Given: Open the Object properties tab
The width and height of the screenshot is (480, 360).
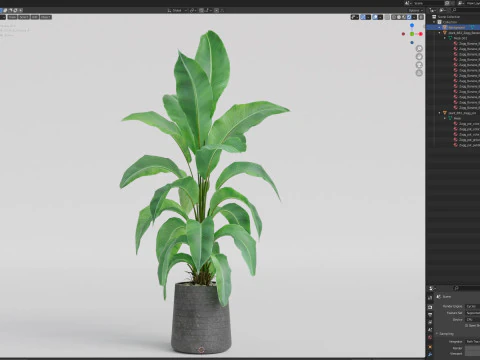Looking at the screenshot, I should pos(430,347).
